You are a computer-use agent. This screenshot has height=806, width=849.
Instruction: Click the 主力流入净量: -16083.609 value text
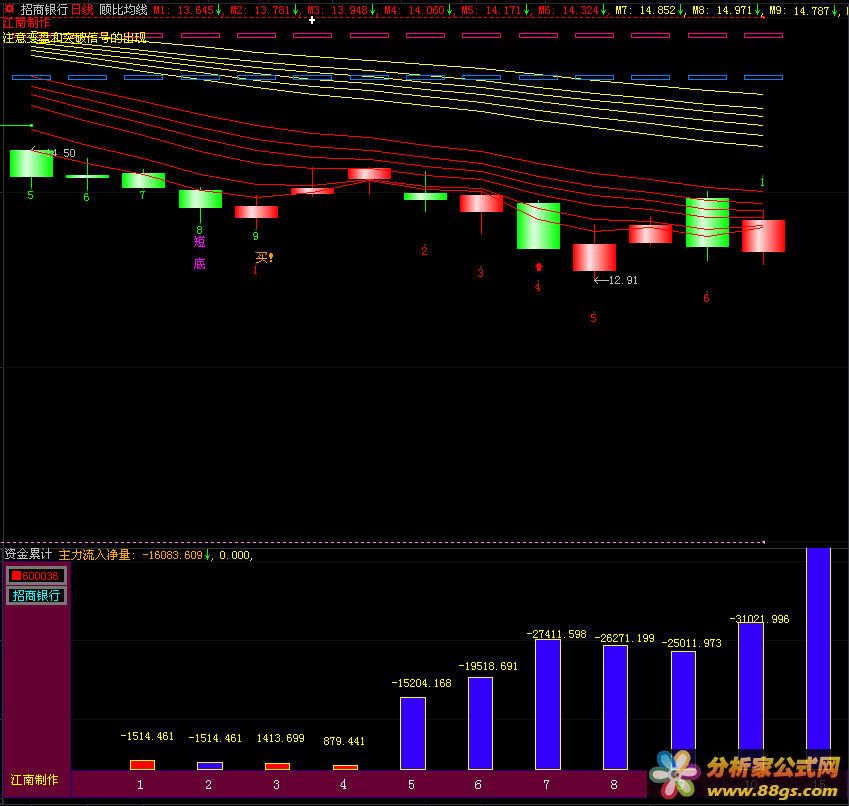click(x=130, y=555)
